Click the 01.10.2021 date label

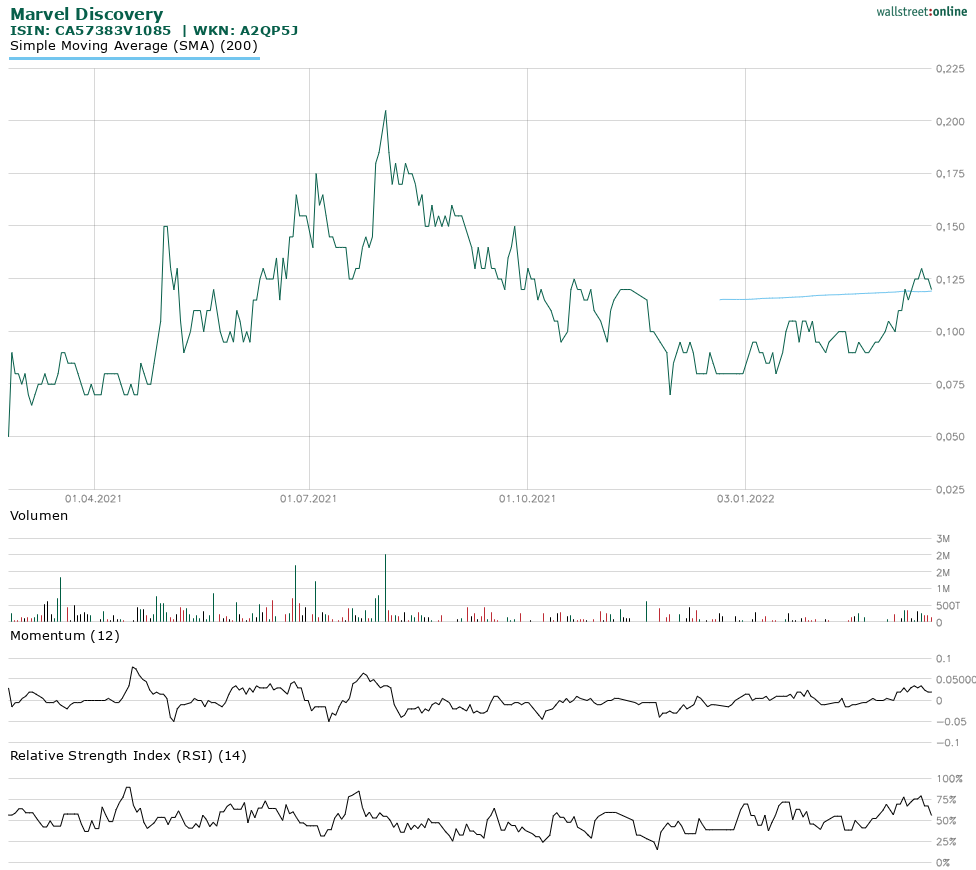[527, 498]
